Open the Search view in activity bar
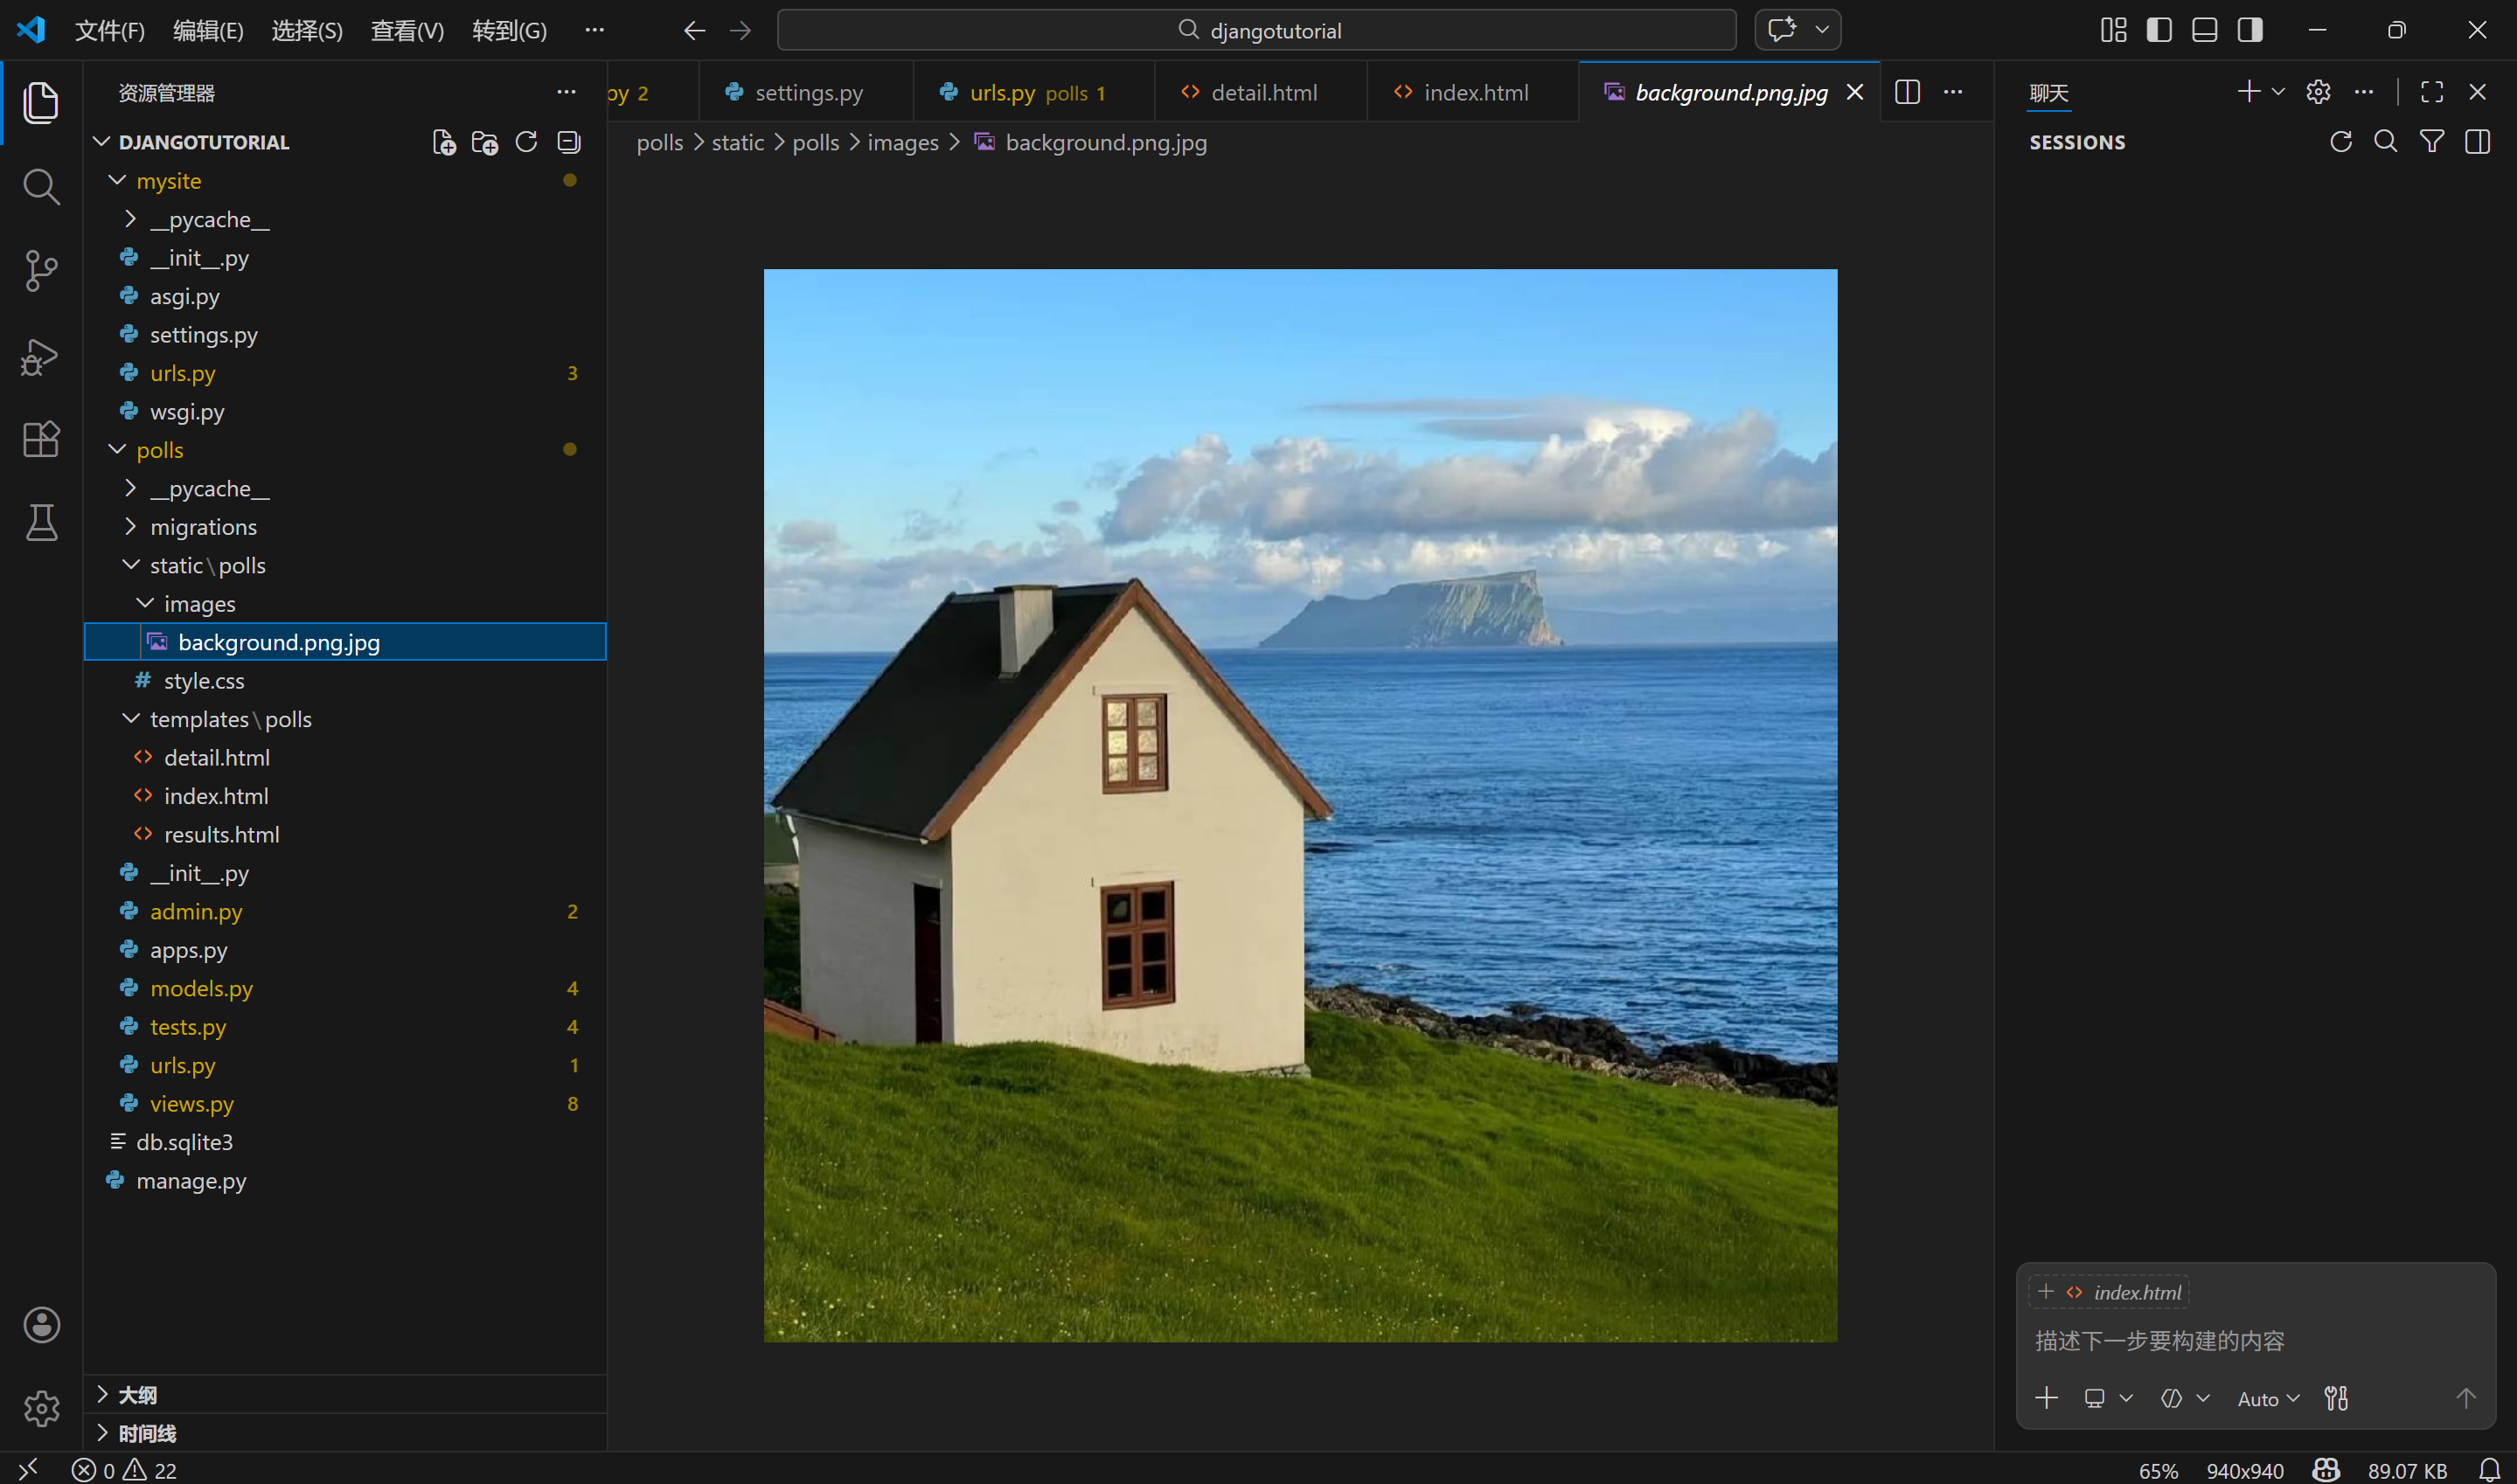The image size is (2517, 1484). tap(41, 186)
